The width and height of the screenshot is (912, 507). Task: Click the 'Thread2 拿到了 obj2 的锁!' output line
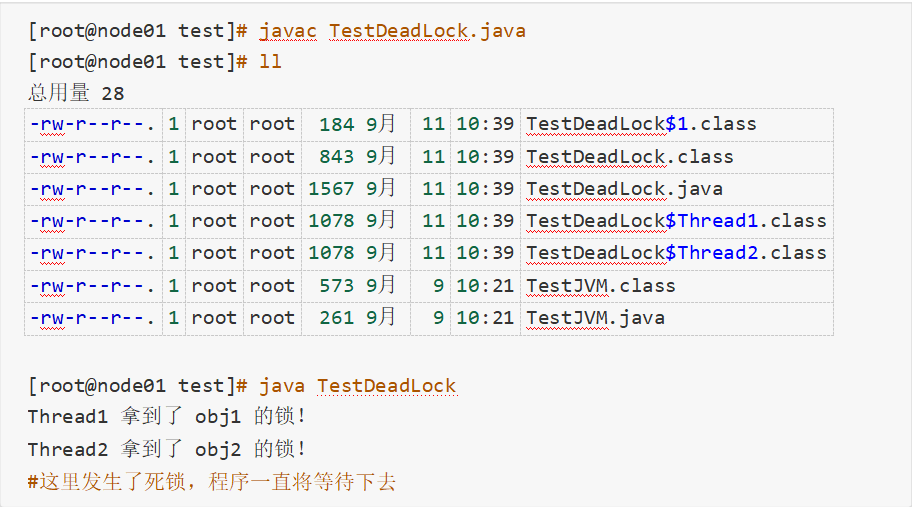coord(166,449)
